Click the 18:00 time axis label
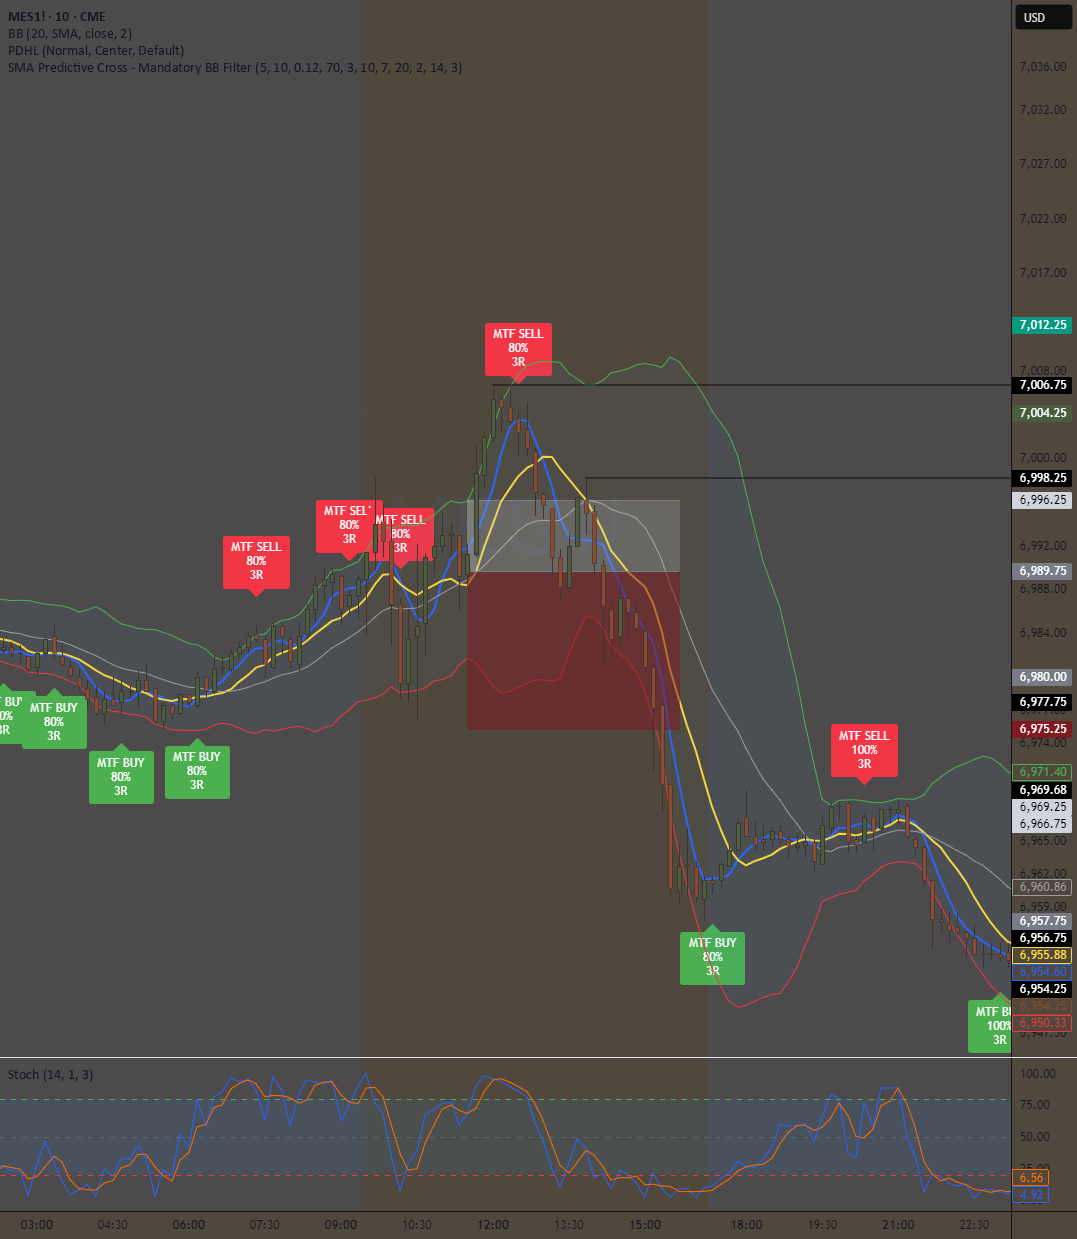This screenshot has height=1239, width=1077. pyautogui.click(x=746, y=1225)
